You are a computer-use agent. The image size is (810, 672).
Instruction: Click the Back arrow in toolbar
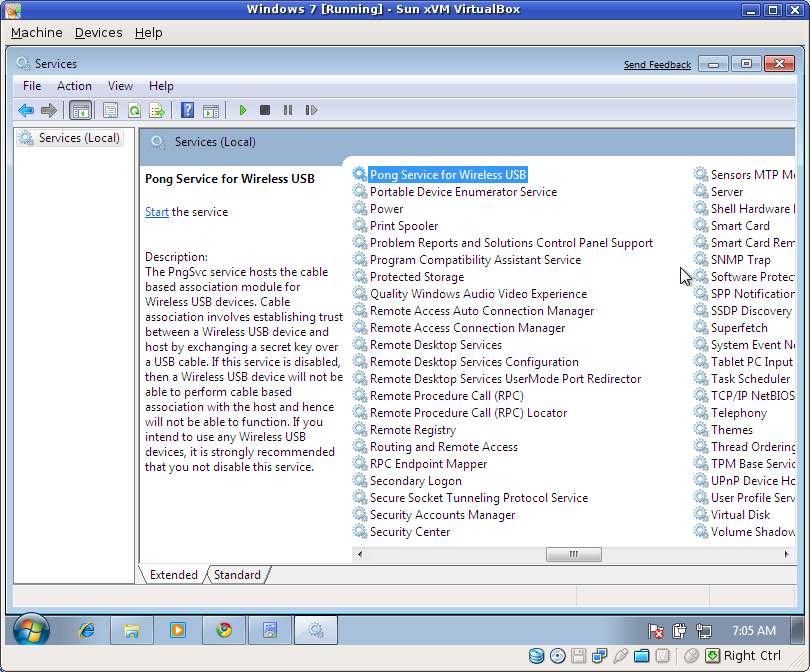pyautogui.click(x=26, y=110)
